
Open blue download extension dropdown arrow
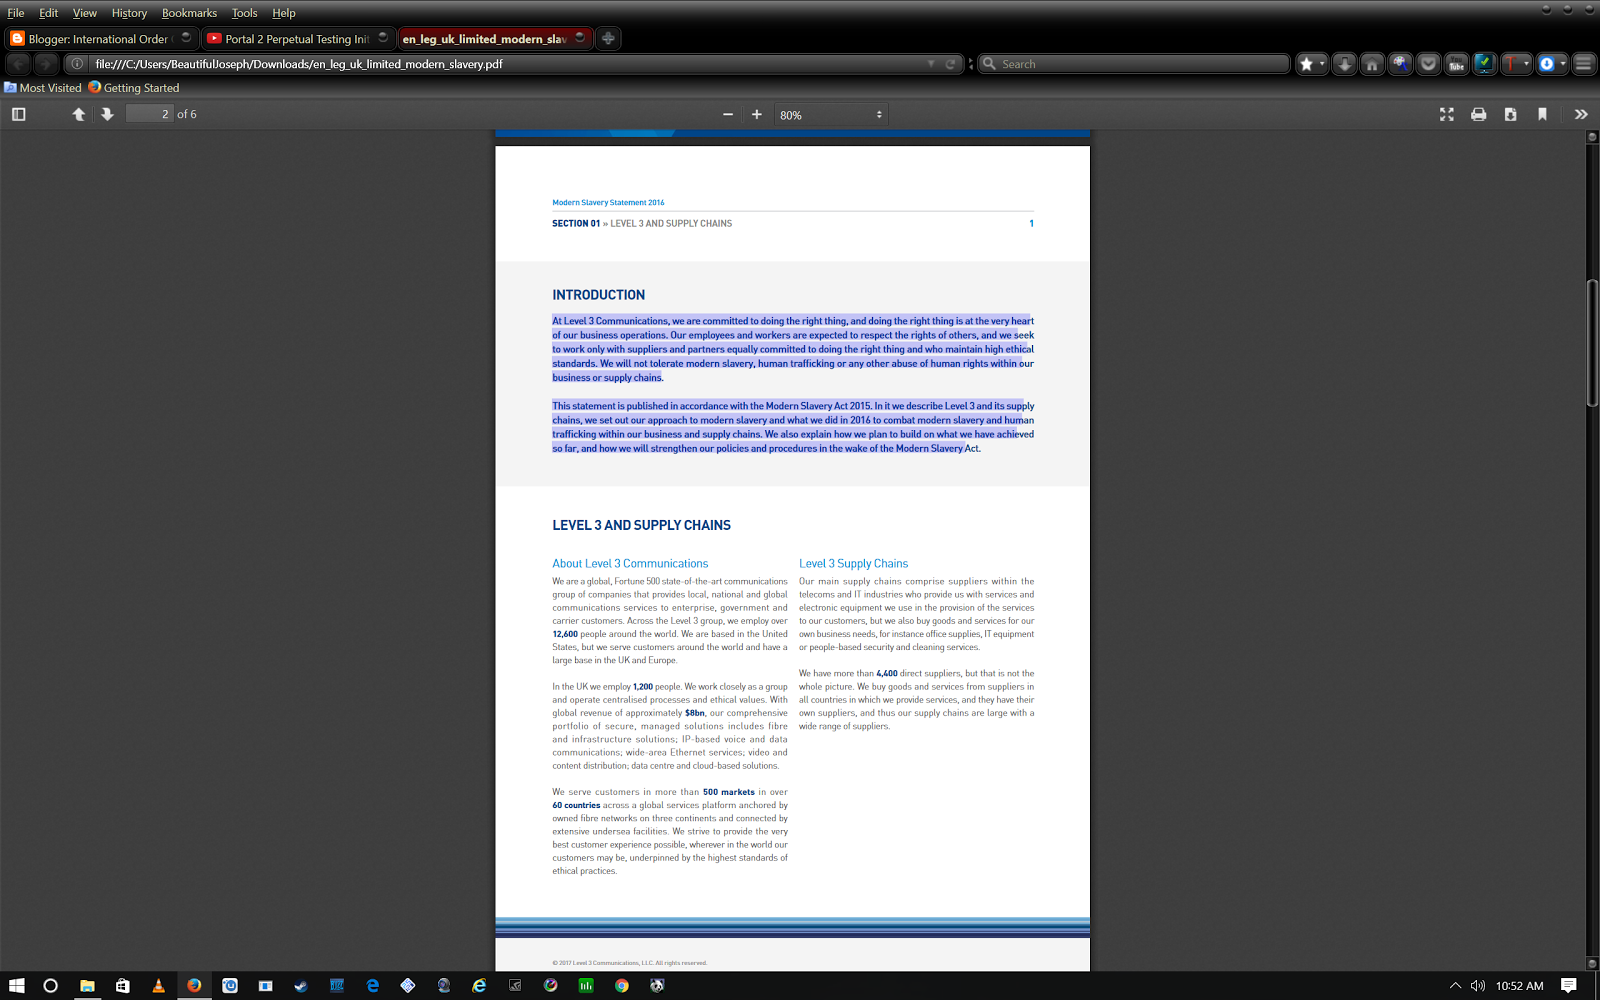pyautogui.click(x=1563, y=64)
